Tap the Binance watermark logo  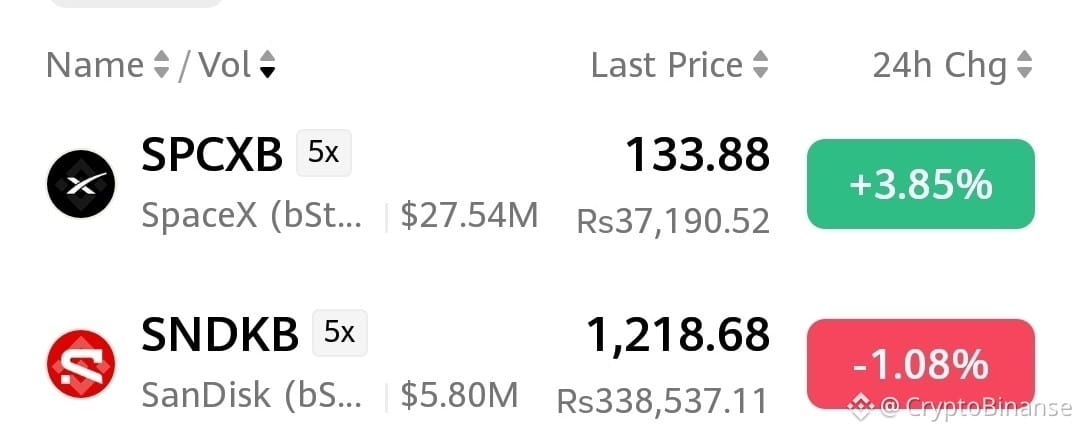point(860,407)
